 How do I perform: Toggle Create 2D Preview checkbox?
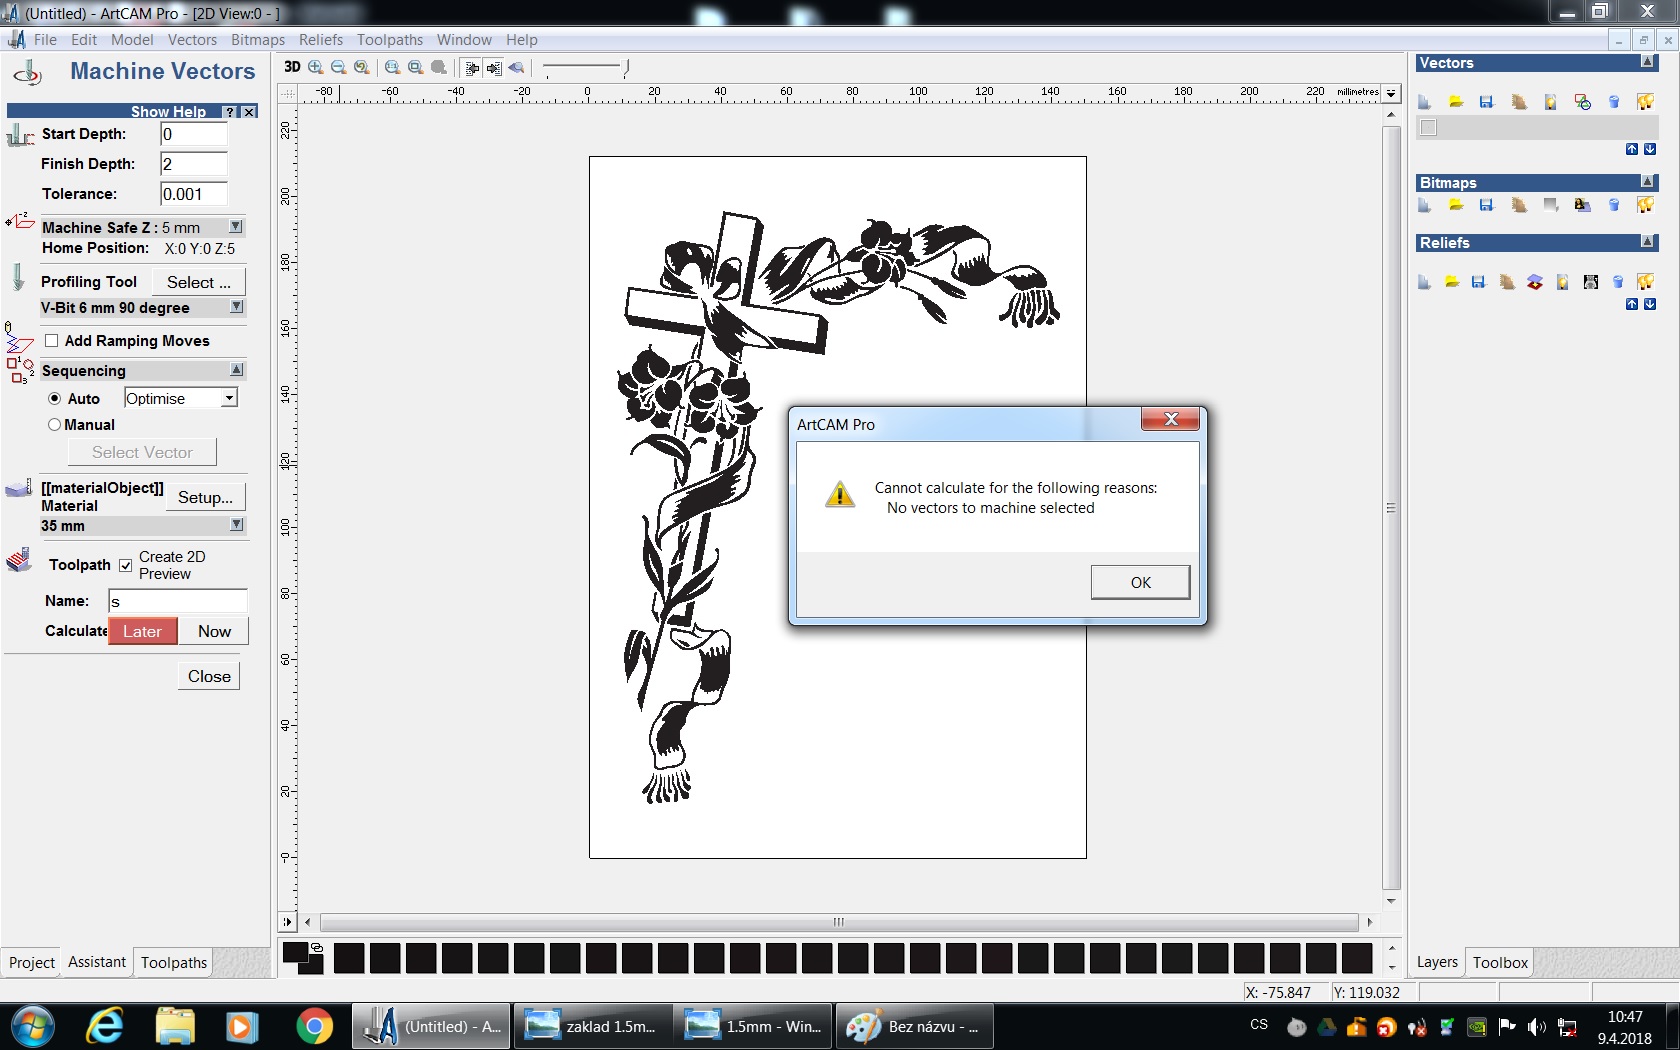coord(126,565)
